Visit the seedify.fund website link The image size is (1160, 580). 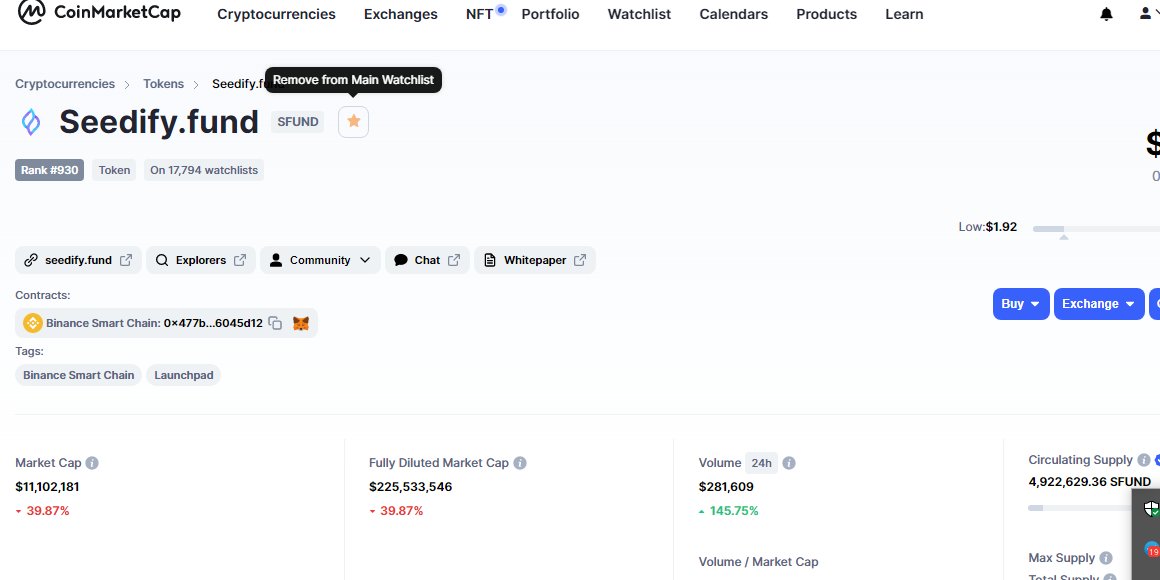(x=77, y=259)
